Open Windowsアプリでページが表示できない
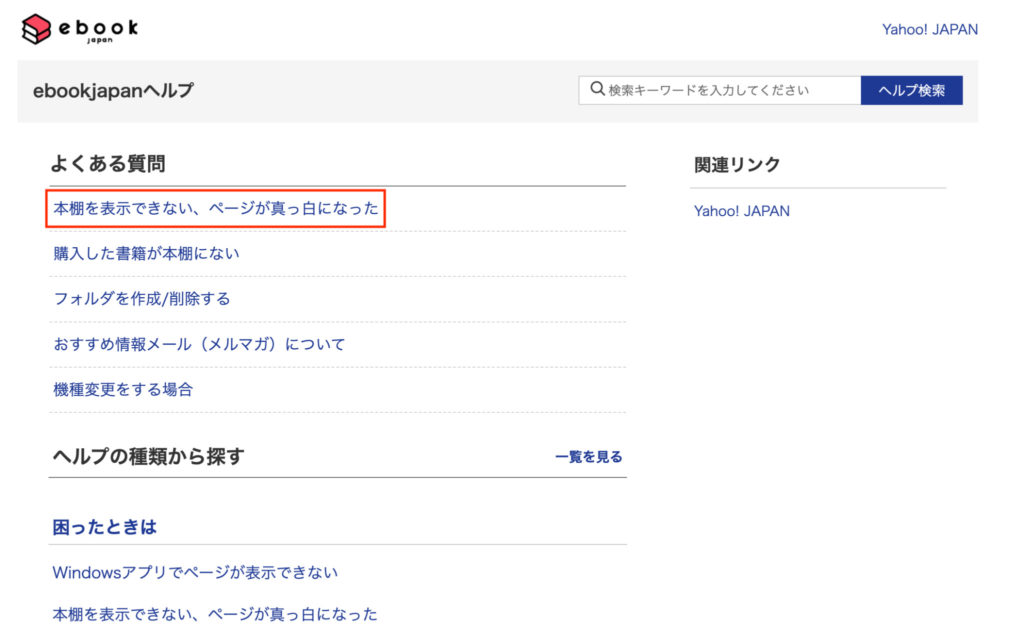The height and width of the screenshot is (641, 1024). click(195, 572)
